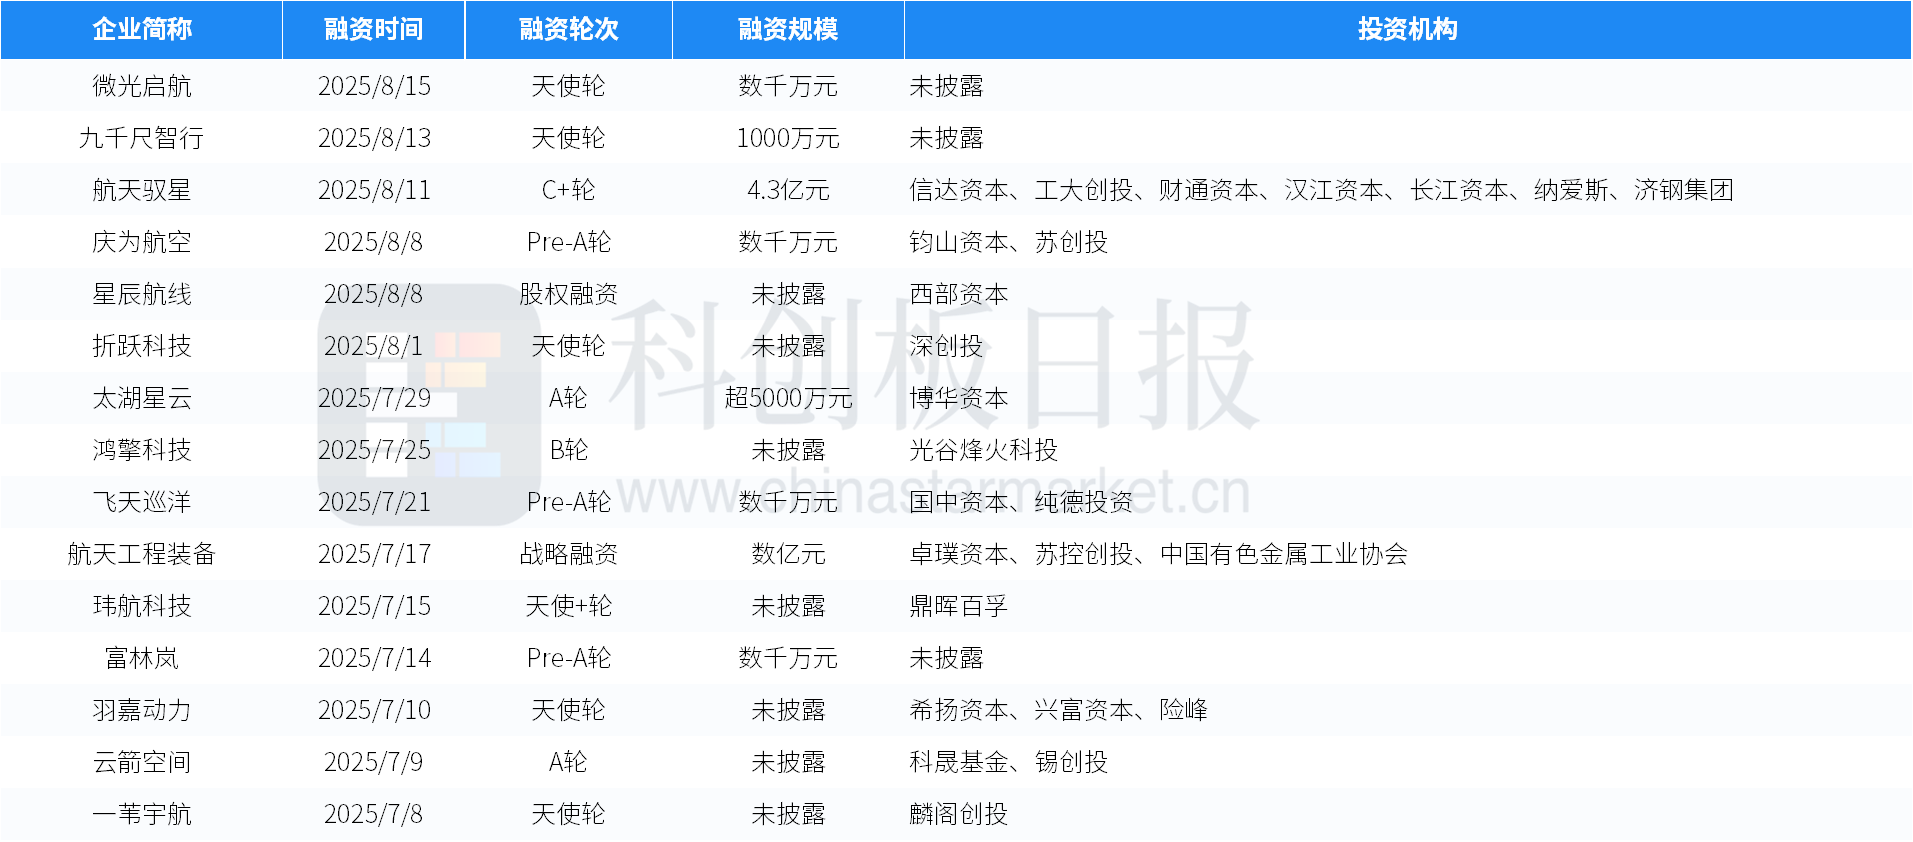Viewport: 1913px width, 842px height.
Task: Select investor 深创投
Action: click(946, 346)
